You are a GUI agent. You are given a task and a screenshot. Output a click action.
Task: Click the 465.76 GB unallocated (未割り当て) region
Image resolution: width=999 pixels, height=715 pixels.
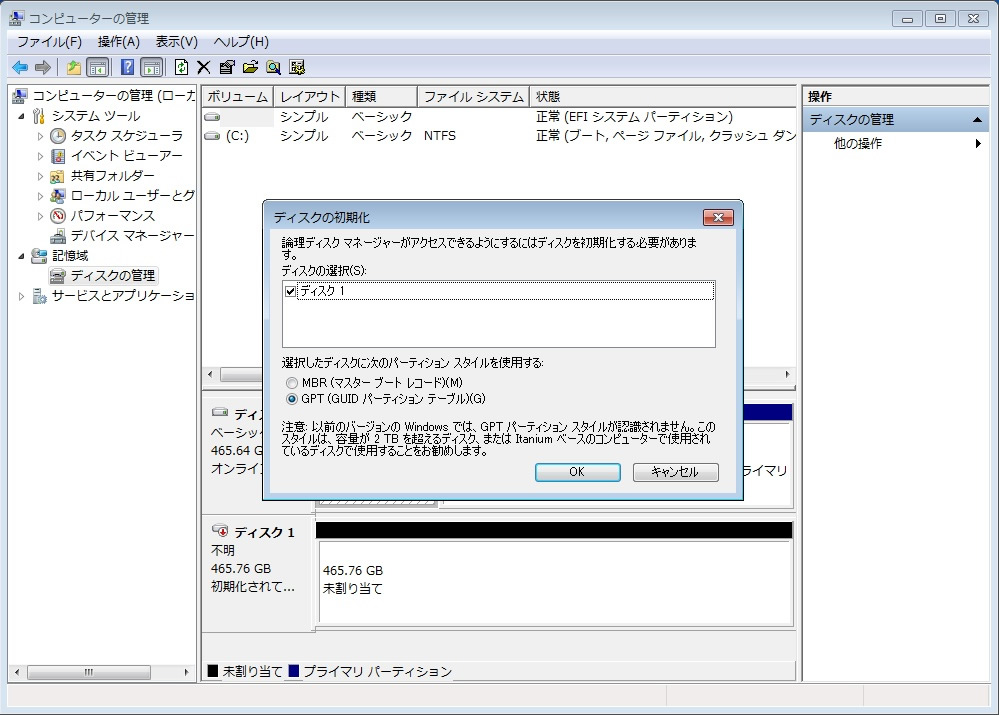555,582
